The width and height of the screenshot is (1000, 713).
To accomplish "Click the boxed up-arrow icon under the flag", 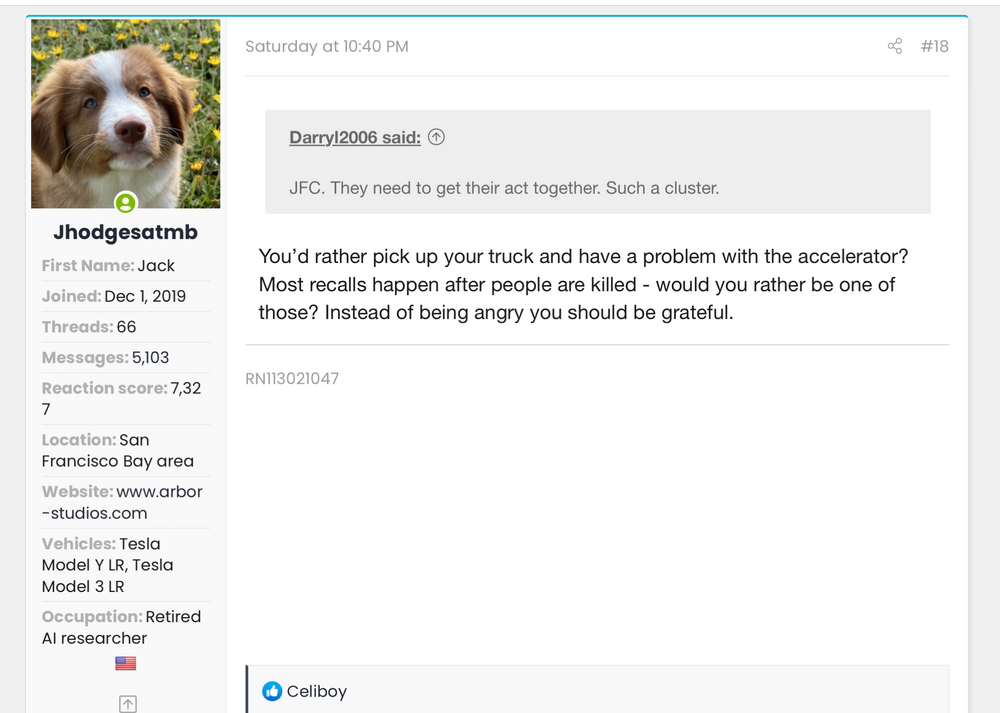I will pos(127,704).
